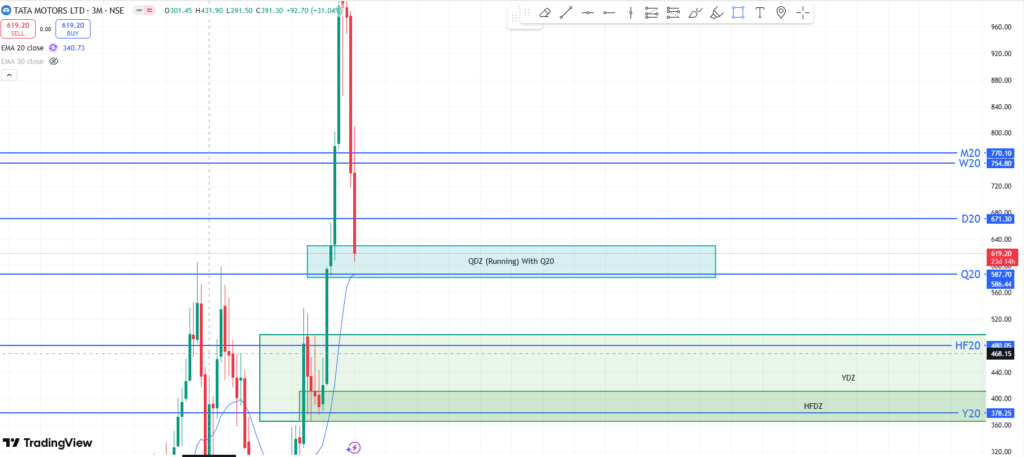The image size is (1024, 457).
Task: Select the Trend Line tool
Action: [x=566, y=12]
